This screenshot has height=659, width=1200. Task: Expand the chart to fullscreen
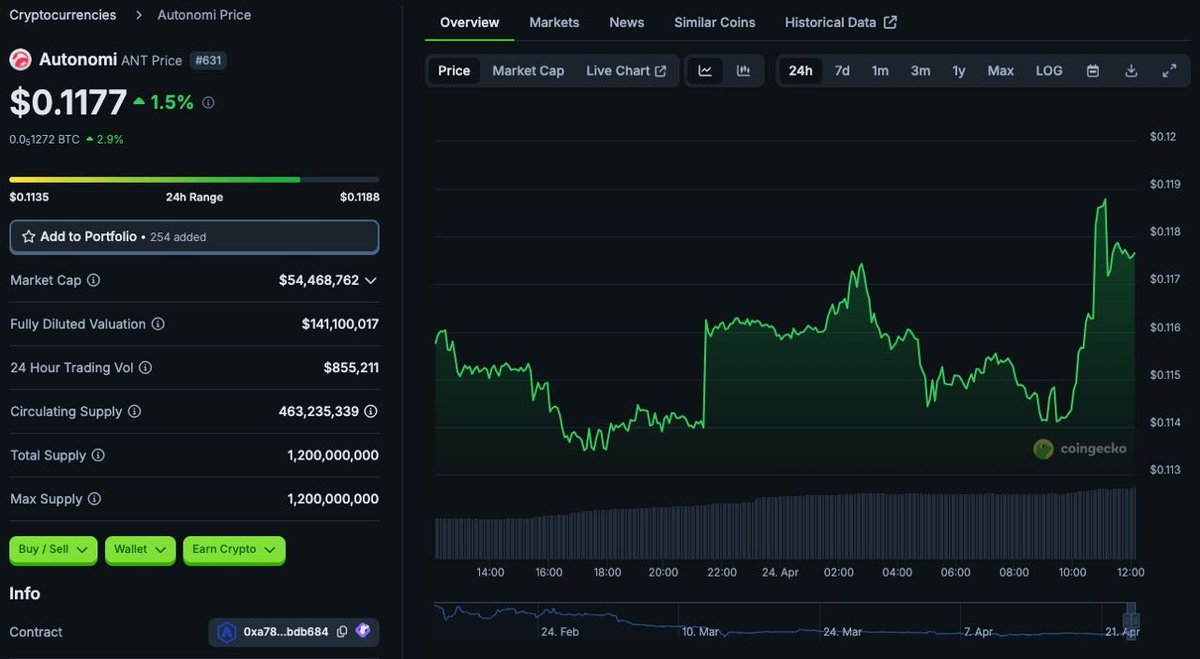click(1169, 71)
